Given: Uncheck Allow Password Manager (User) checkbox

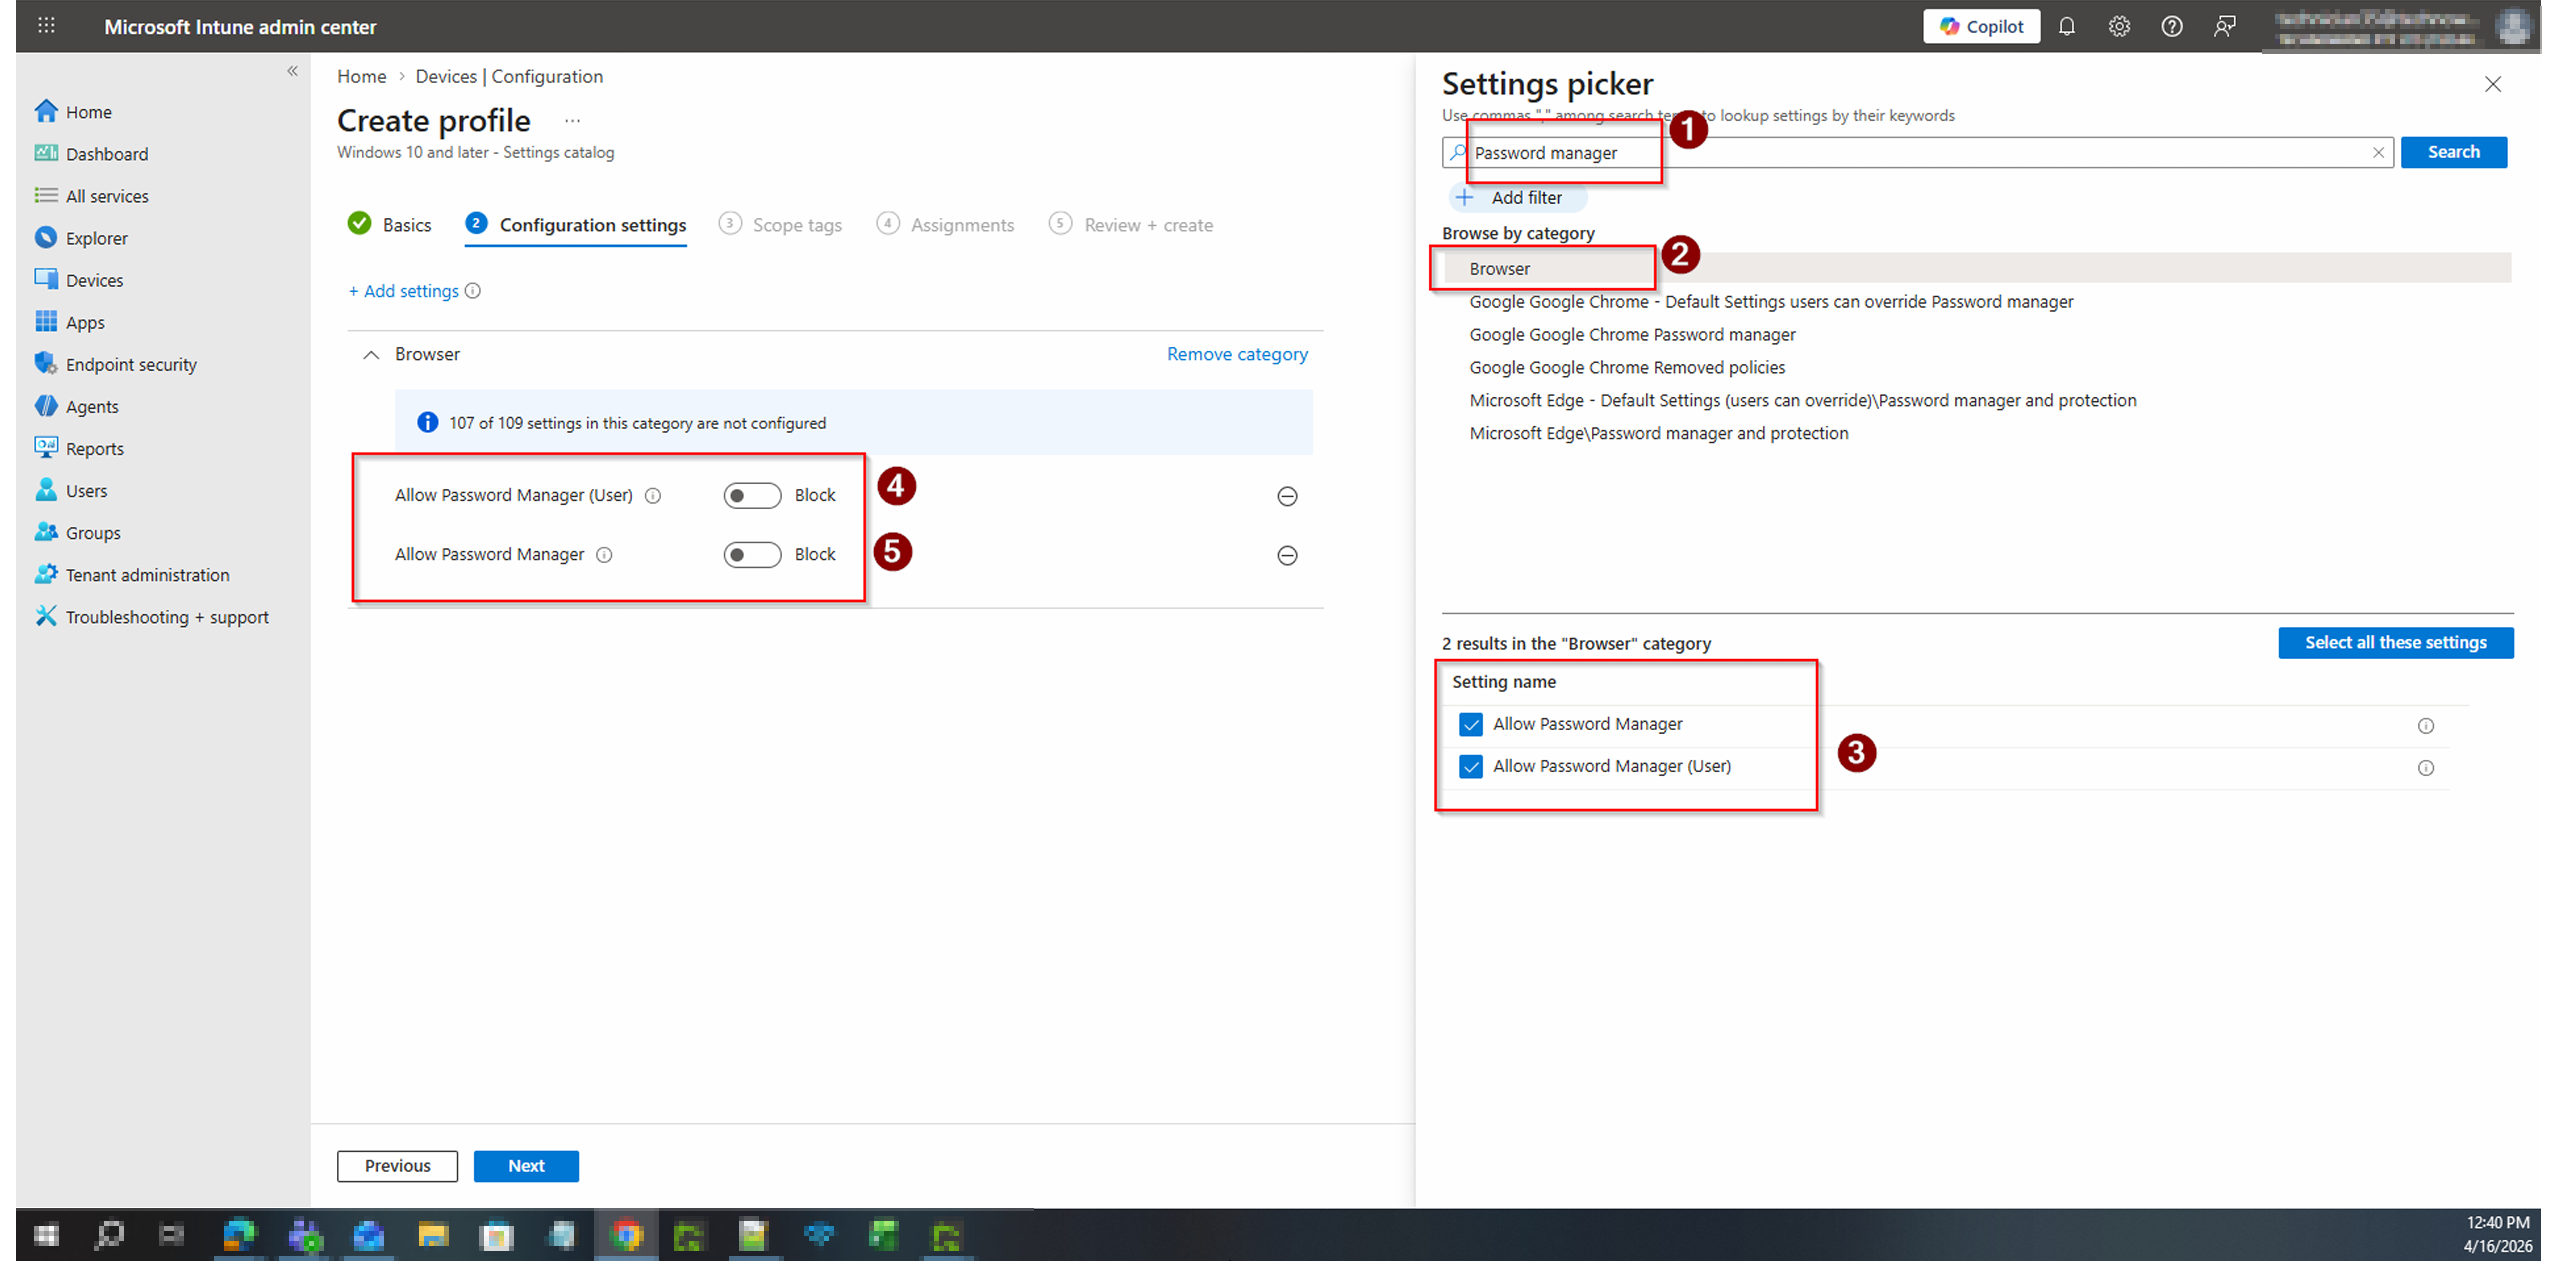Looking at the screenshot, I should coord(1470,766).
